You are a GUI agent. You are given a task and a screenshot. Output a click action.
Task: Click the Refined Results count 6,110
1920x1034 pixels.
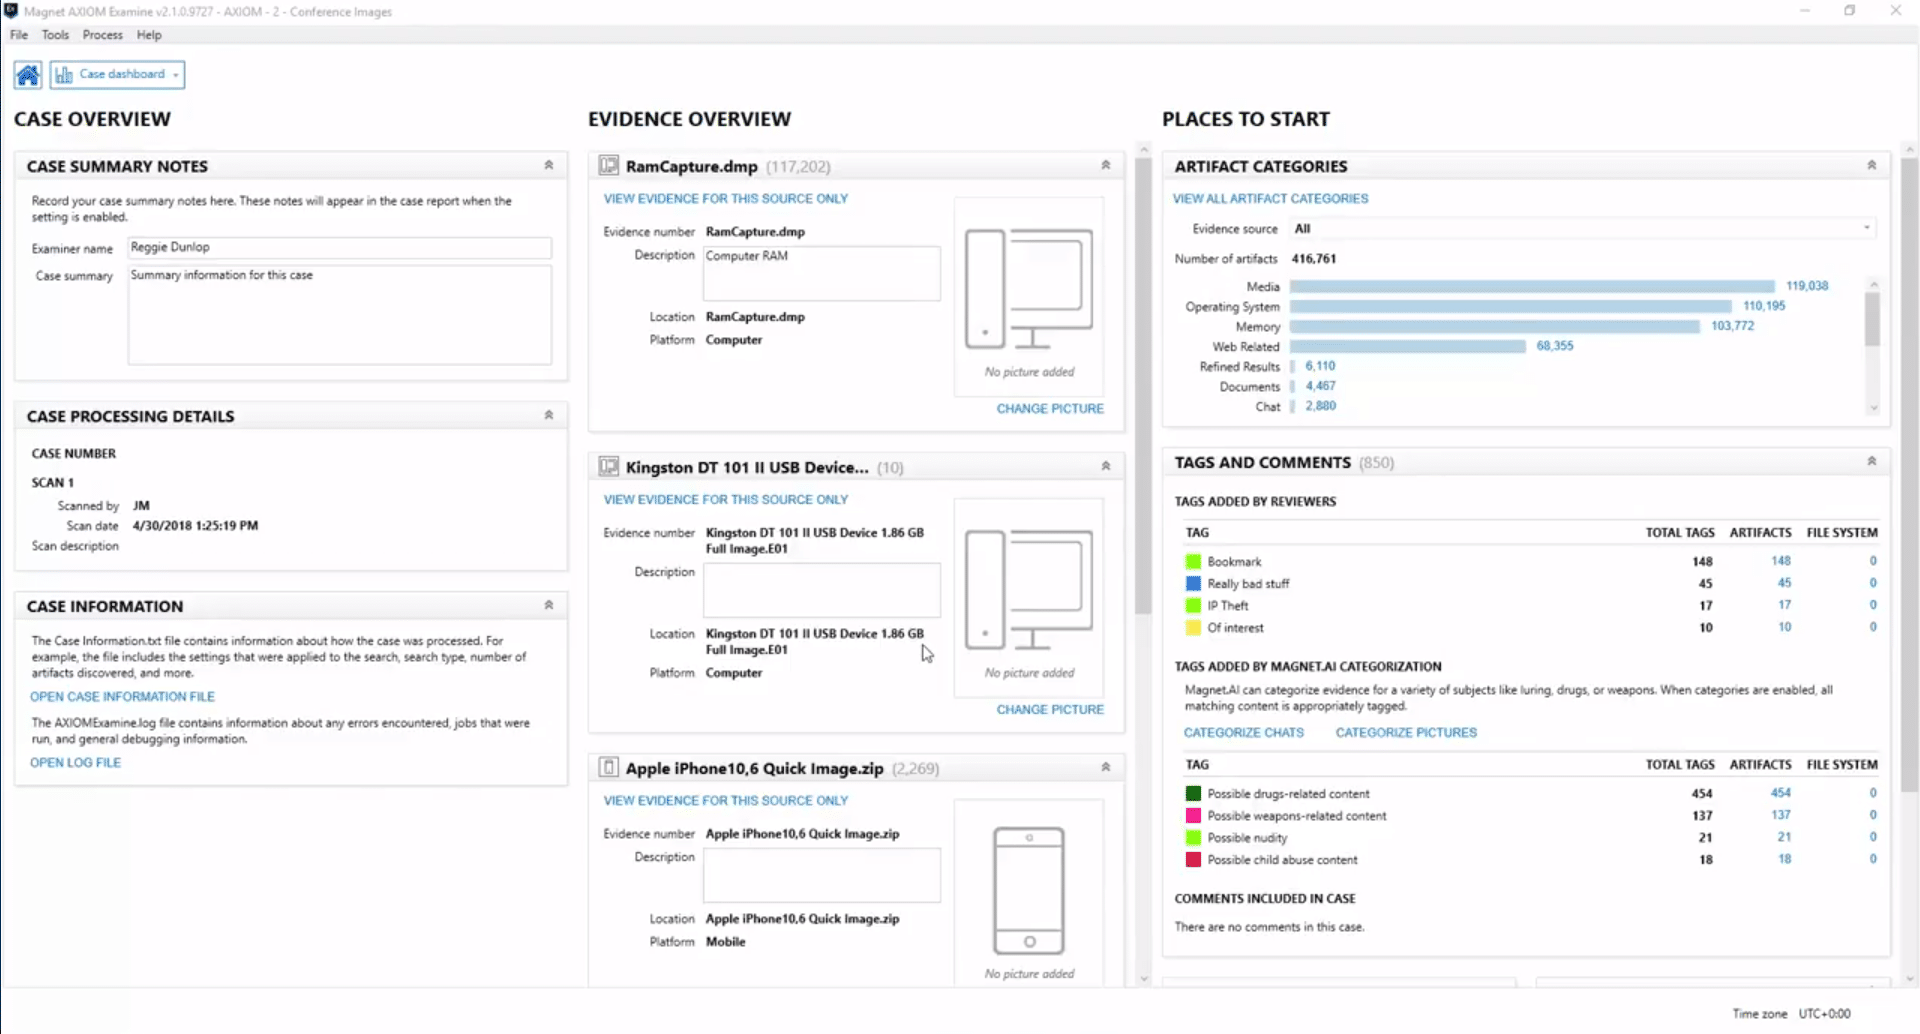1320,366
